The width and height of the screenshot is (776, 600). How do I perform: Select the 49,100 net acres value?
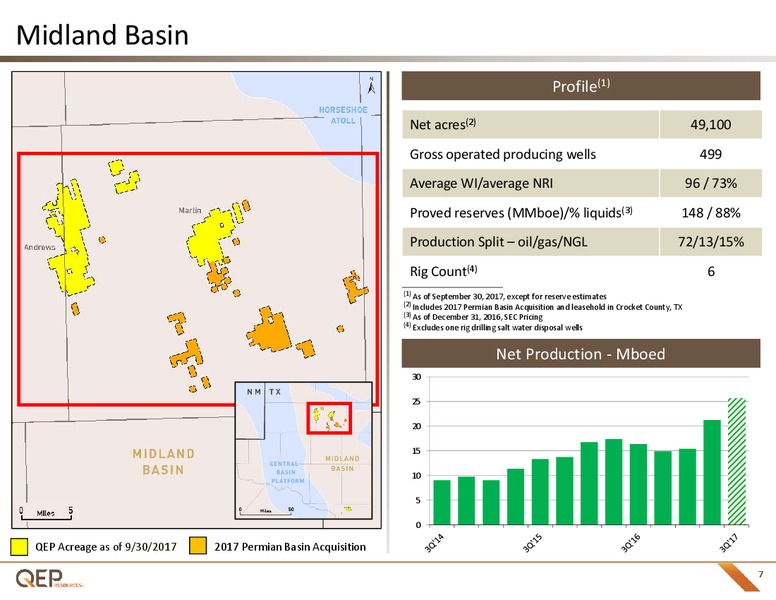click(x=710, y=124)
